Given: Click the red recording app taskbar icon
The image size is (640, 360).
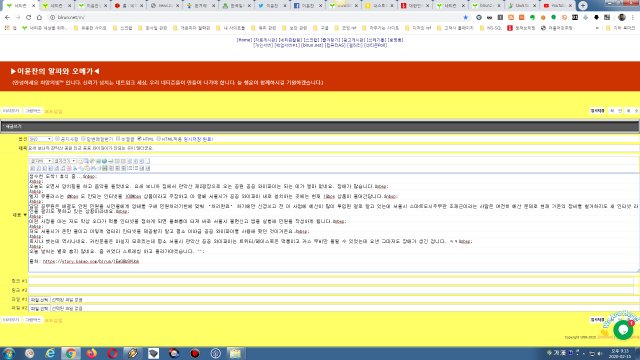Looking at the screenshot, I should (x=195, y=353).
